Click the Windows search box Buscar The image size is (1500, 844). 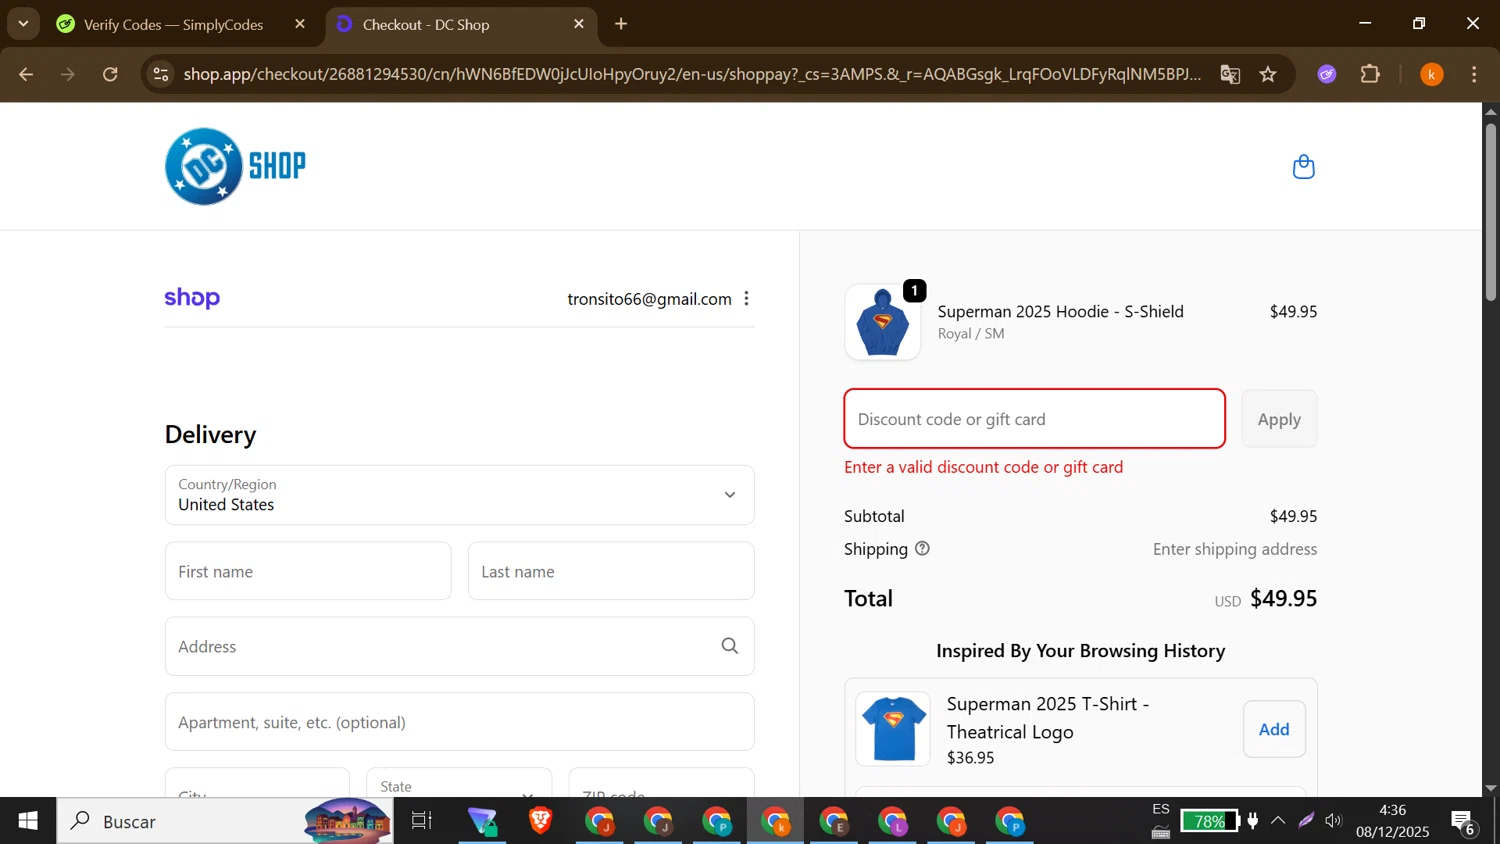point(225,821)
